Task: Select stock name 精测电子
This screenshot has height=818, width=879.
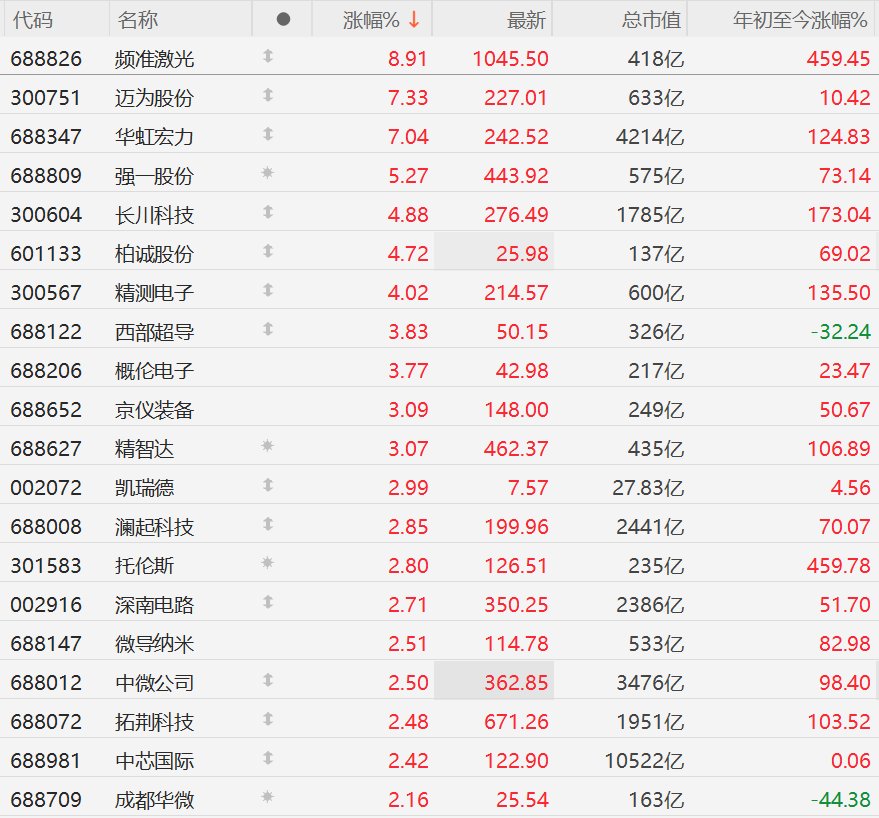Action: (x=155, y=293)
